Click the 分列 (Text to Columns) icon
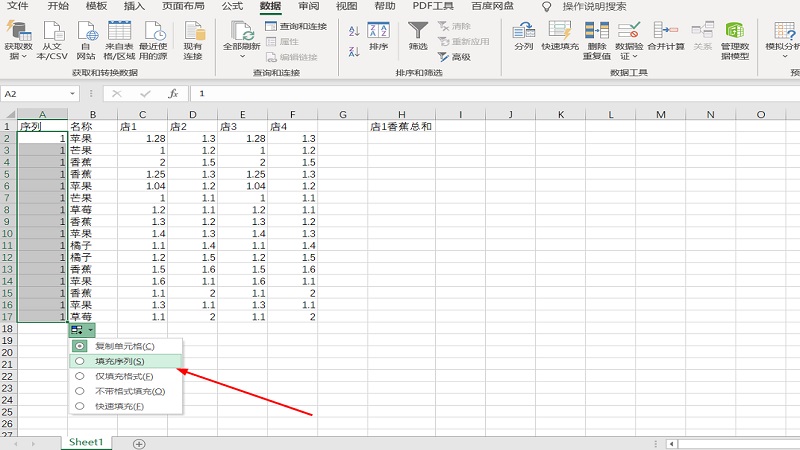The image size is (800, 450). tap(523, 35)
